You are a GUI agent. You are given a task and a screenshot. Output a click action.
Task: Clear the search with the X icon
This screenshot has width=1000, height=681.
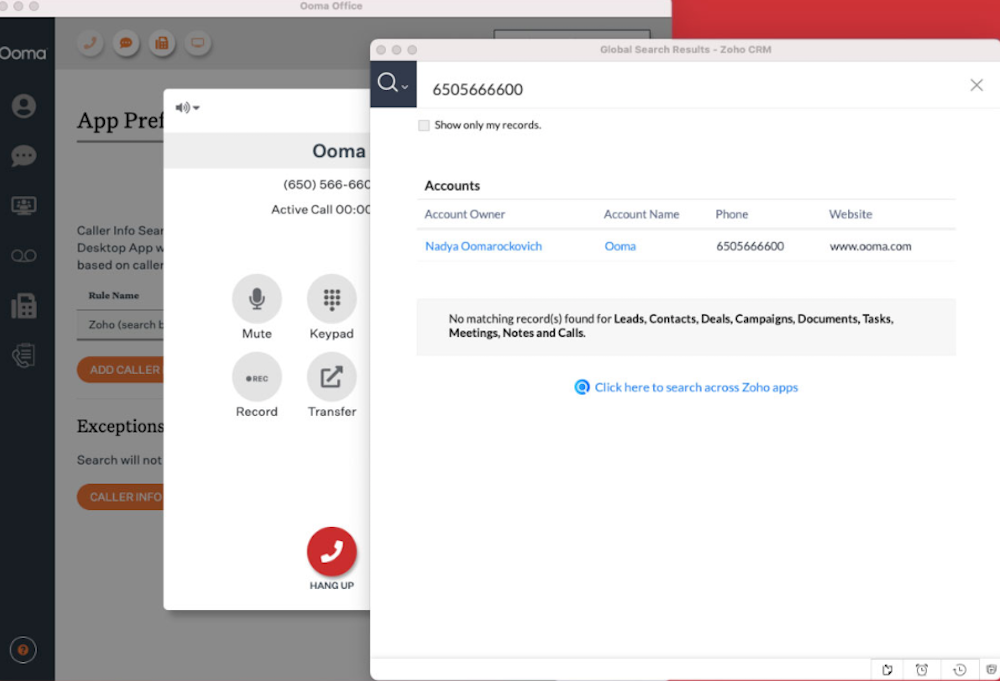click(x=976, y=85)
